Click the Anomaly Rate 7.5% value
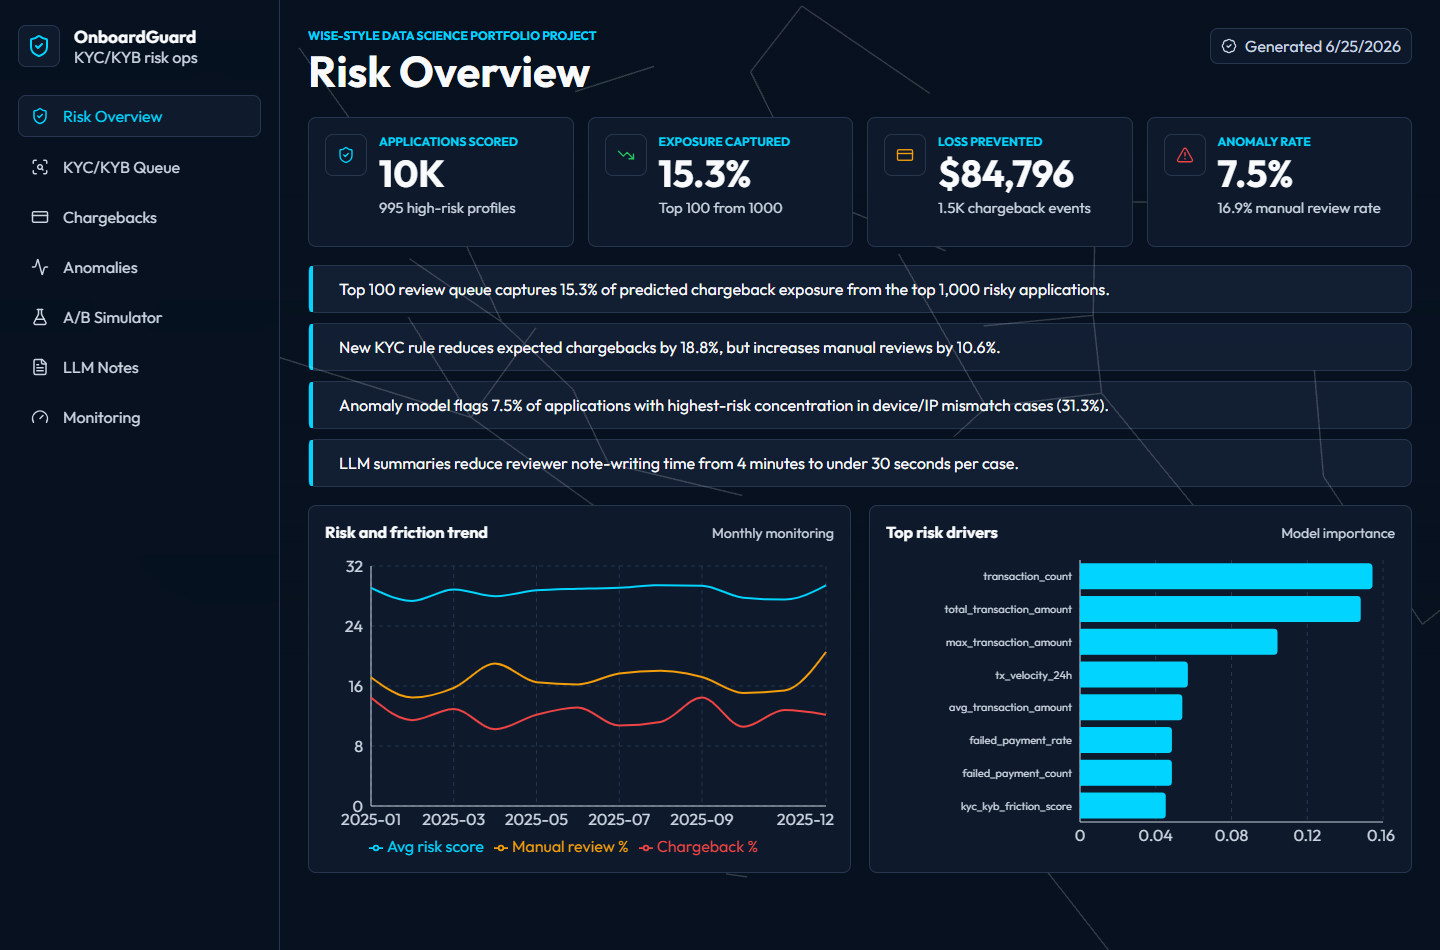This screenshot has height=950, width=1440. [x=1255, y=175]
